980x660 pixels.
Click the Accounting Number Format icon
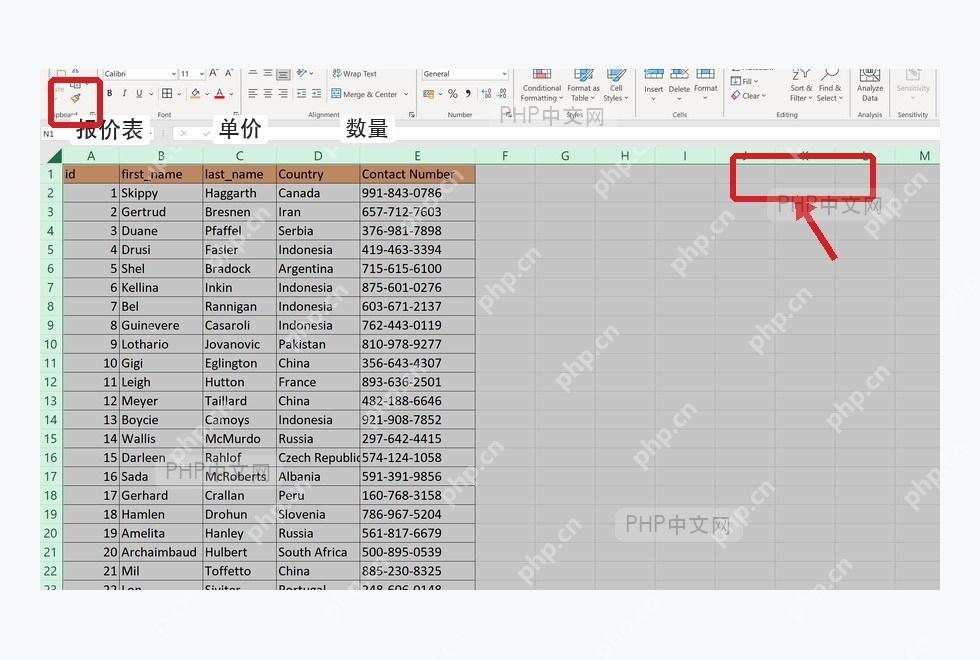point(428,94)
